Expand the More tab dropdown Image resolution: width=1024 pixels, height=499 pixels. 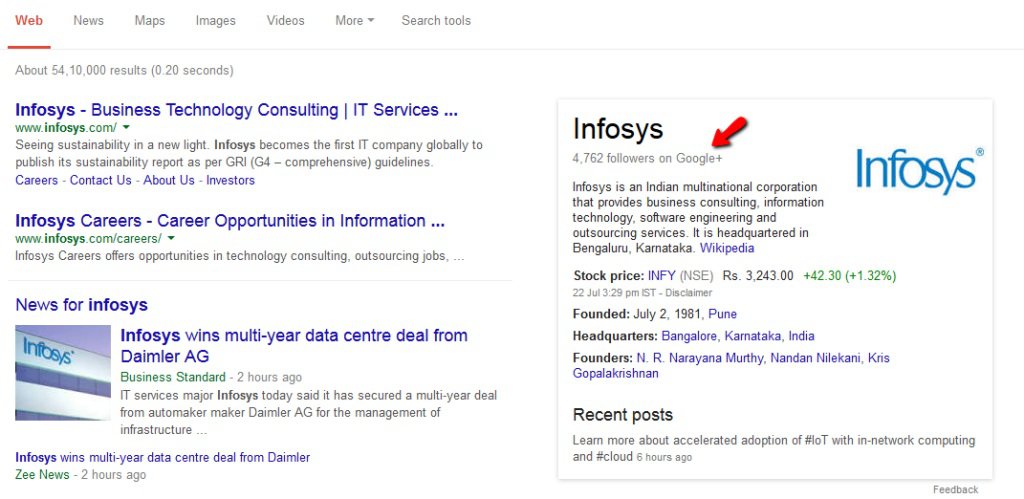tap(355, 21)
